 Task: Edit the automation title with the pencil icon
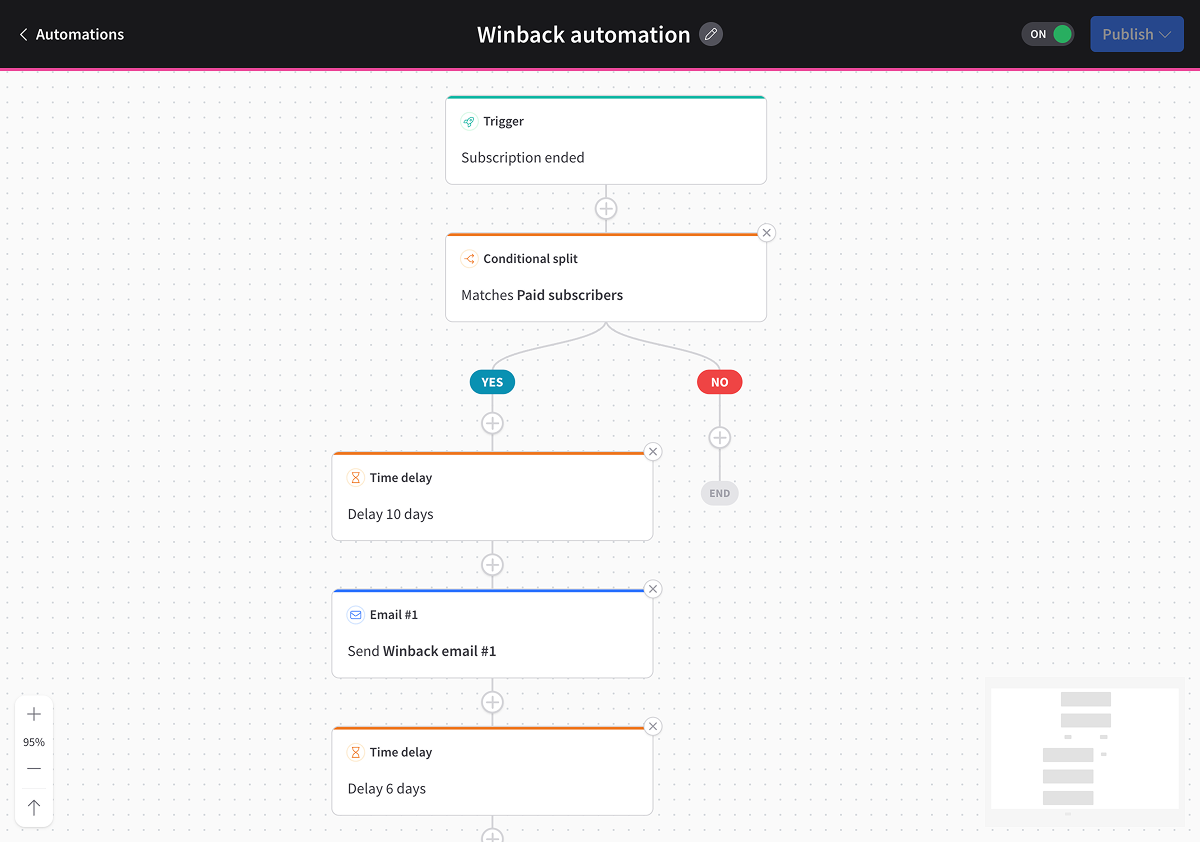pos(711,34)
